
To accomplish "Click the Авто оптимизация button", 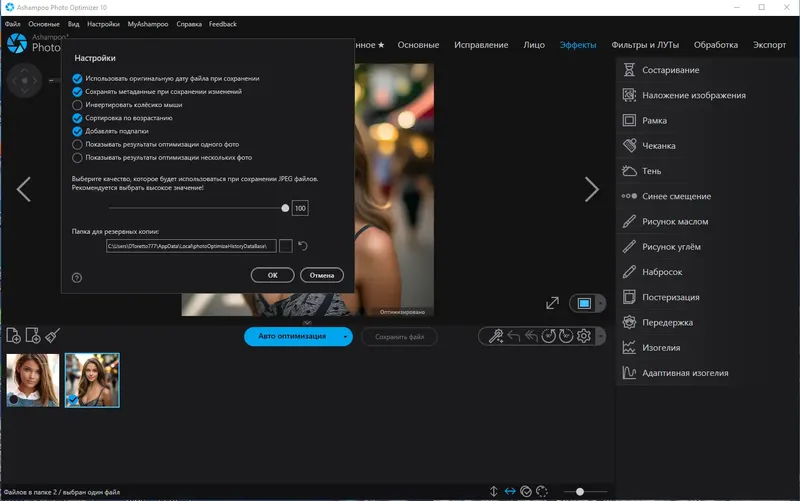I will click(x=292, y=337).
